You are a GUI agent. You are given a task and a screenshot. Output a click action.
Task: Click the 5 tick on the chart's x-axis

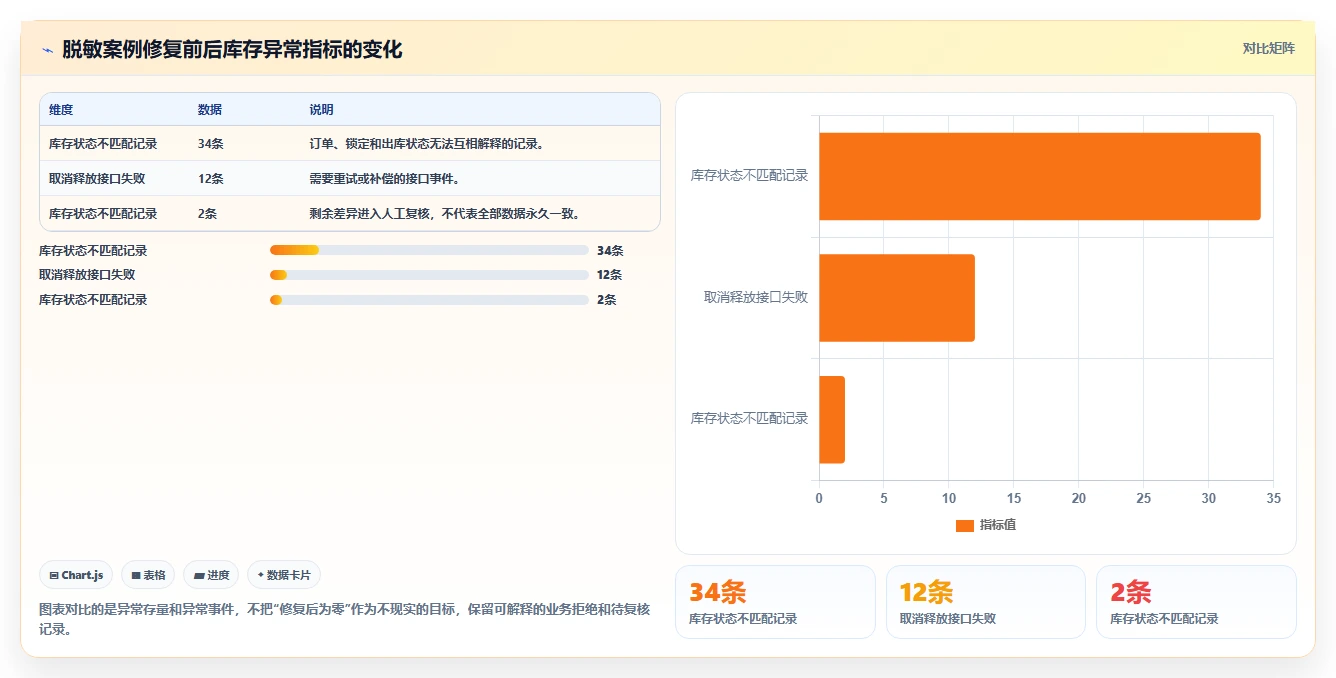tap(884, 498)
